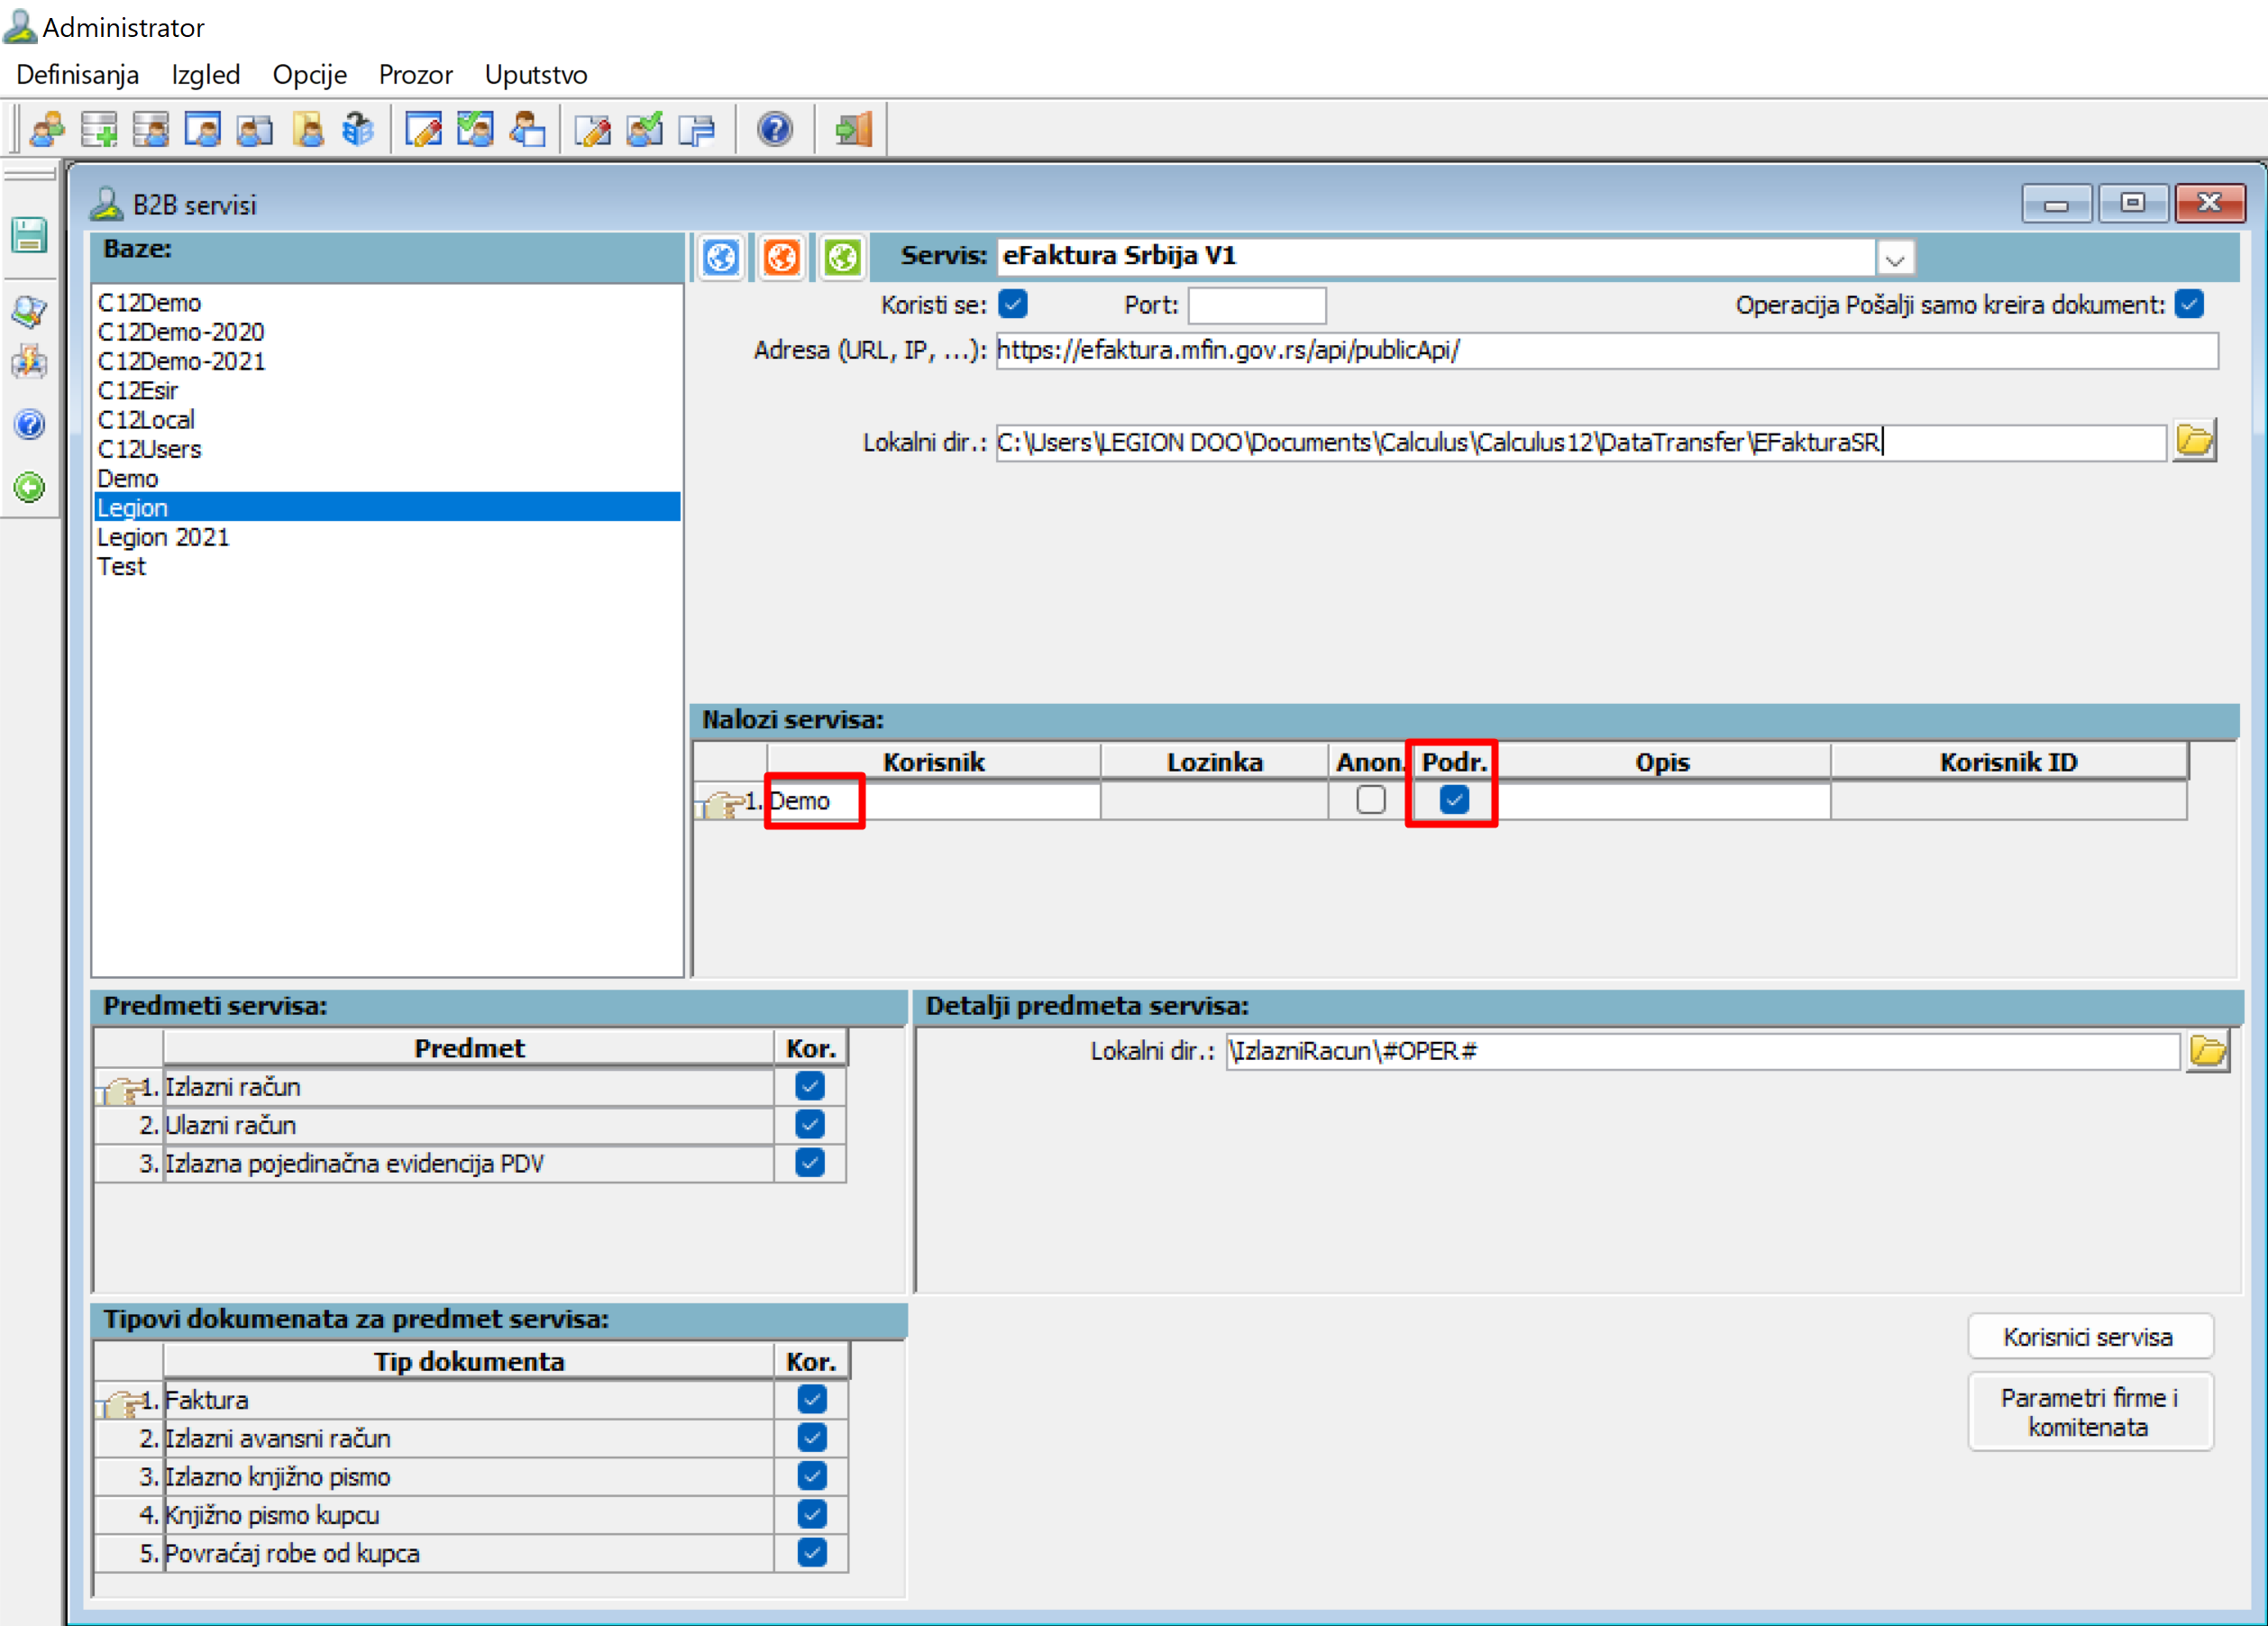Toggle Kor. checkbox for Ulazni račun
The width and height of the screenshot is (2268, 1626).
pos(809,1125)
